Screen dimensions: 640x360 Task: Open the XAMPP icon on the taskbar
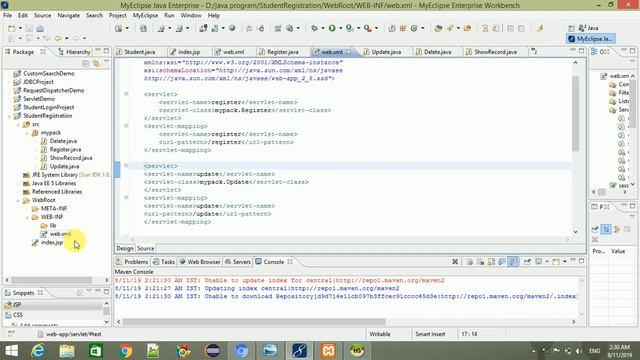[328, 351]
